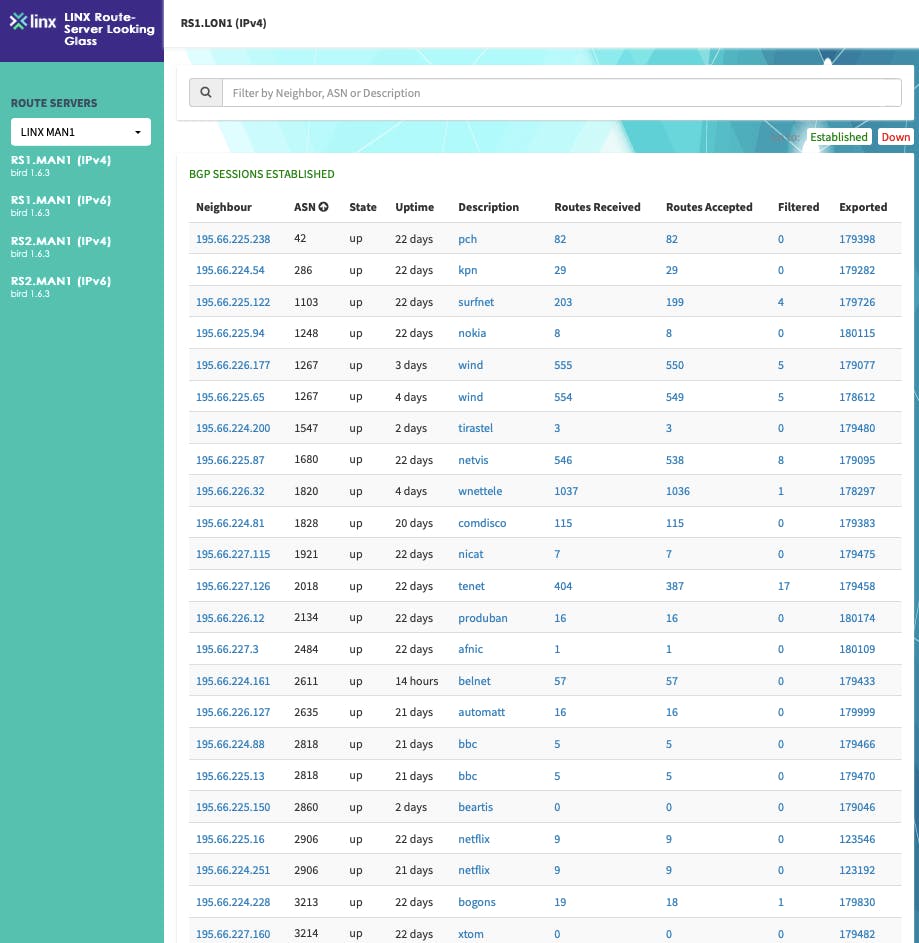
Task: Select RS2.MAN1 (IPv6) route server
Action: point(60,281)
